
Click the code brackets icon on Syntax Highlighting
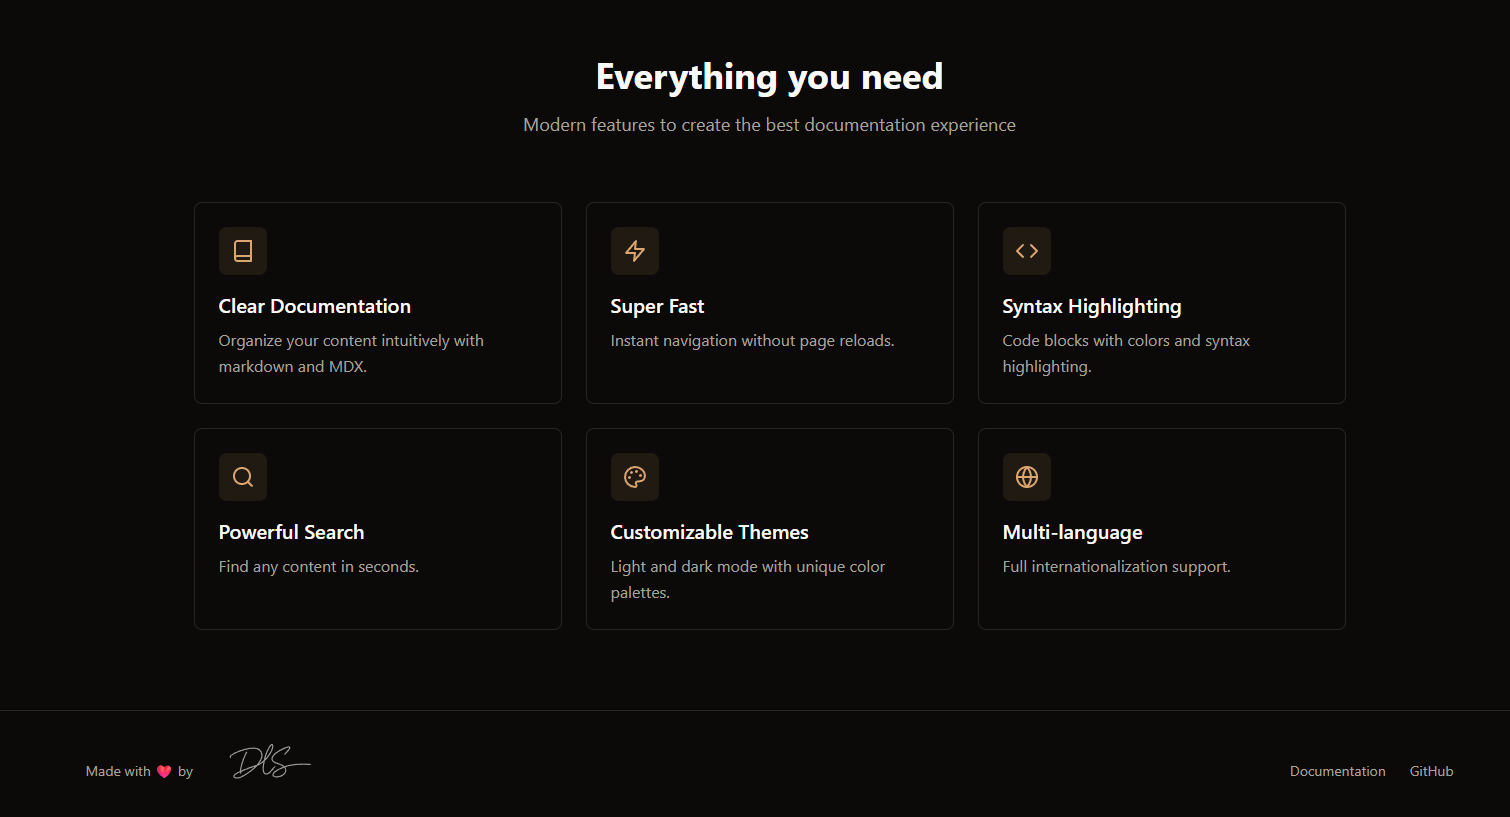click(1027, 251)
